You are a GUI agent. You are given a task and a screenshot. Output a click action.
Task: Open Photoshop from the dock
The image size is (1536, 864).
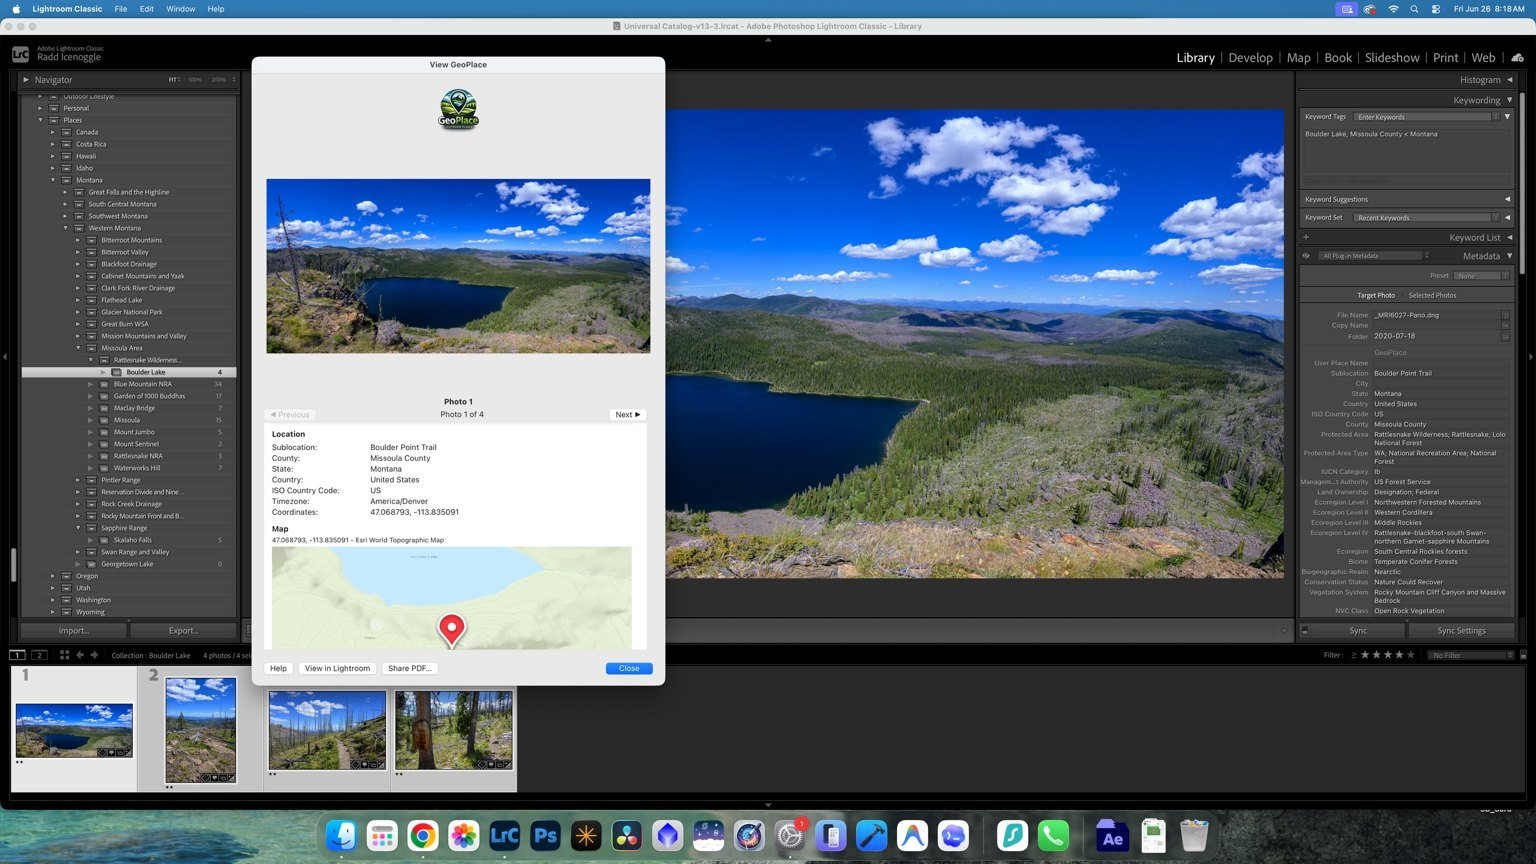tap(545, 835)
